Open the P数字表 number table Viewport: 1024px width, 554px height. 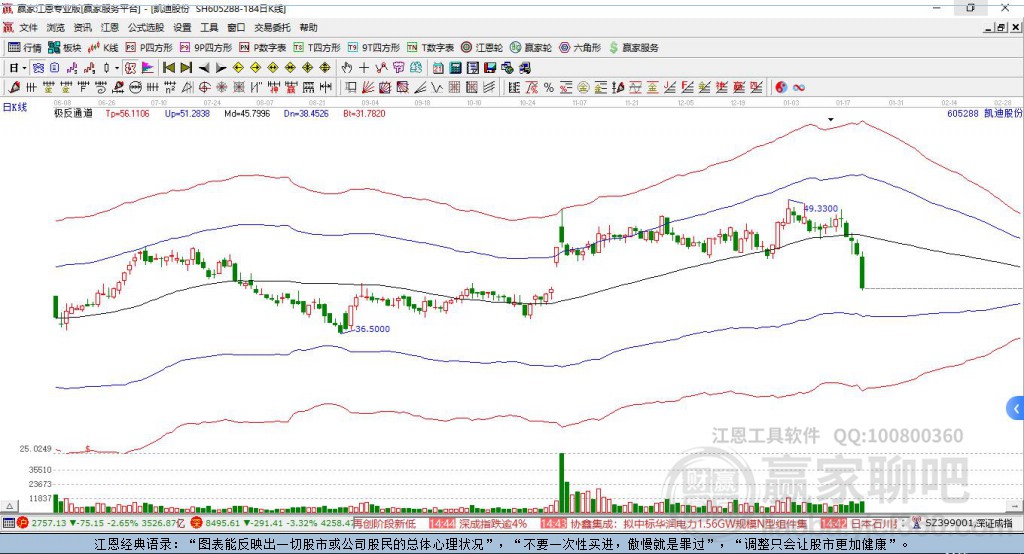coord(262,48)
